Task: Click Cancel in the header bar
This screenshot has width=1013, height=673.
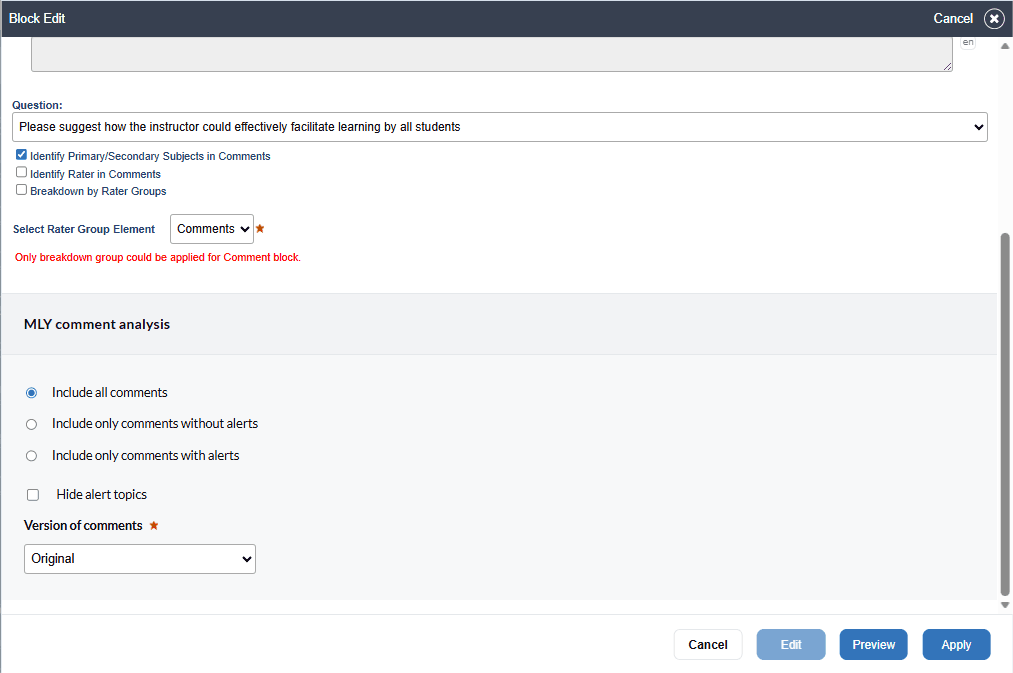Action: (952, 19)
